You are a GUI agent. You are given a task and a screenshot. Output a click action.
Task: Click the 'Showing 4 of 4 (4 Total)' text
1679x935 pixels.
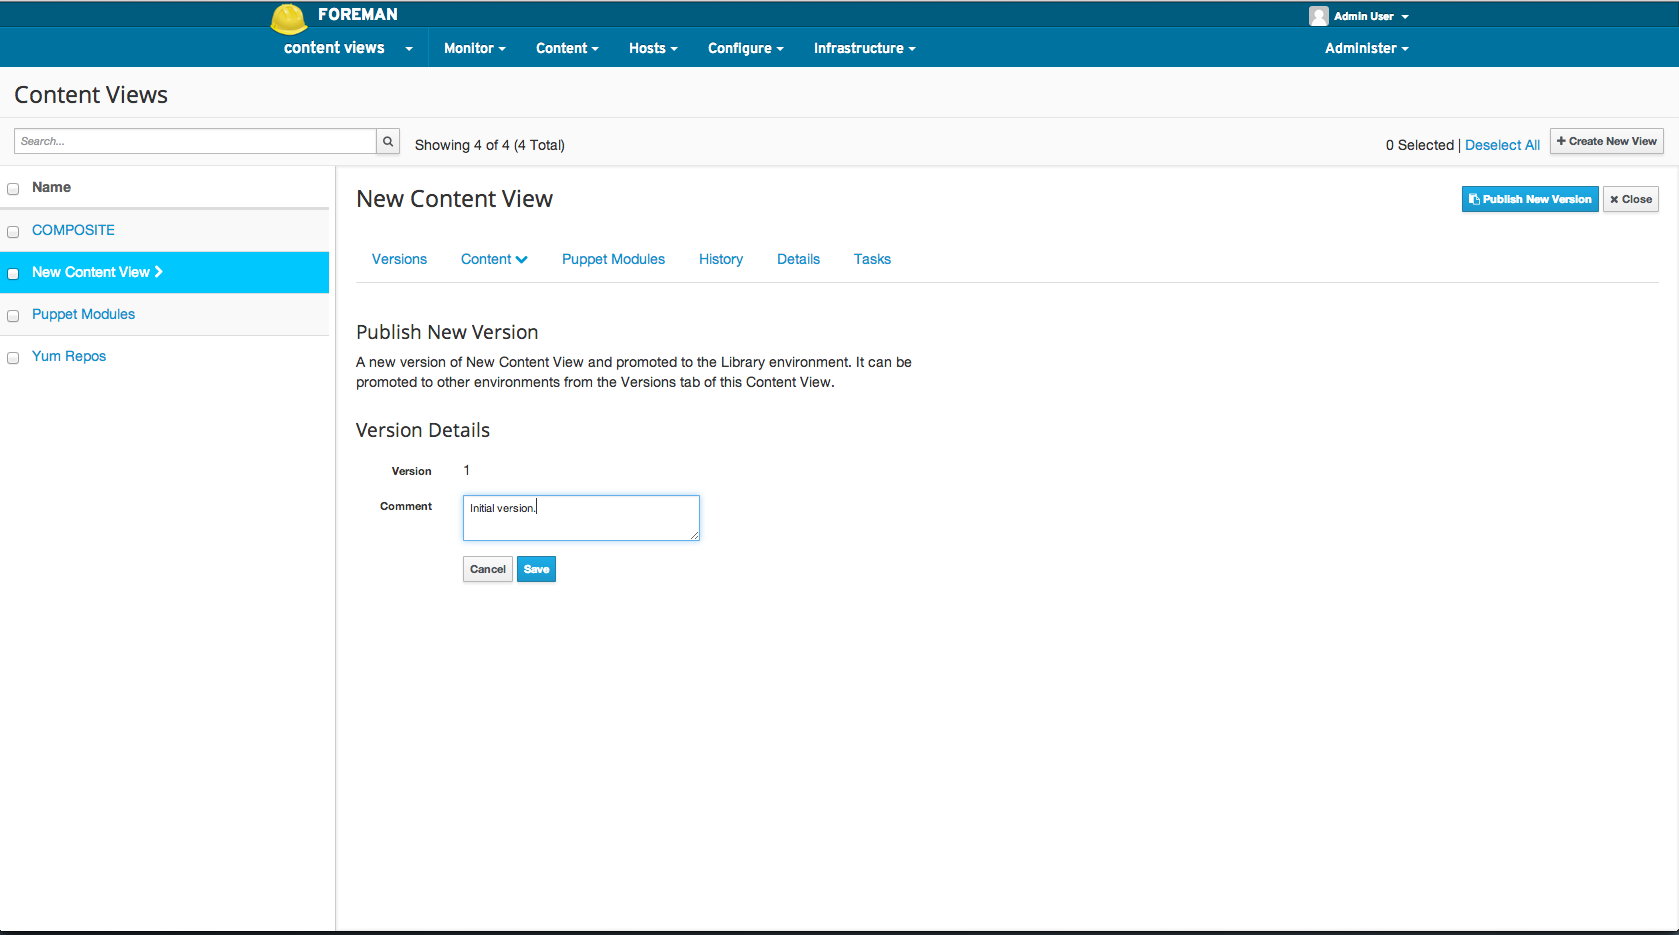coord(490,145)
